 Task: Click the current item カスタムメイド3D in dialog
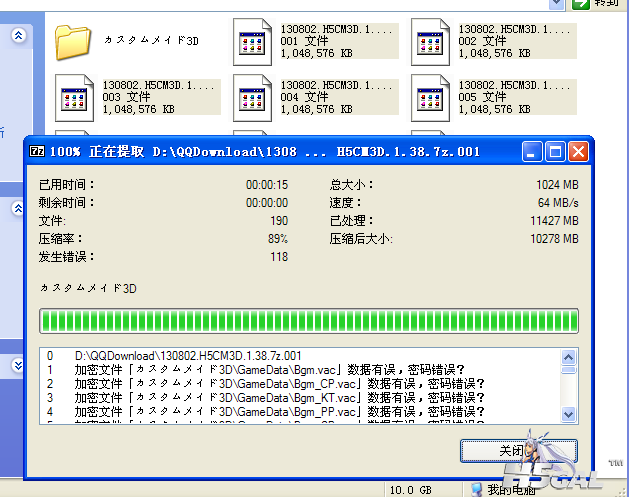(88, 288)
